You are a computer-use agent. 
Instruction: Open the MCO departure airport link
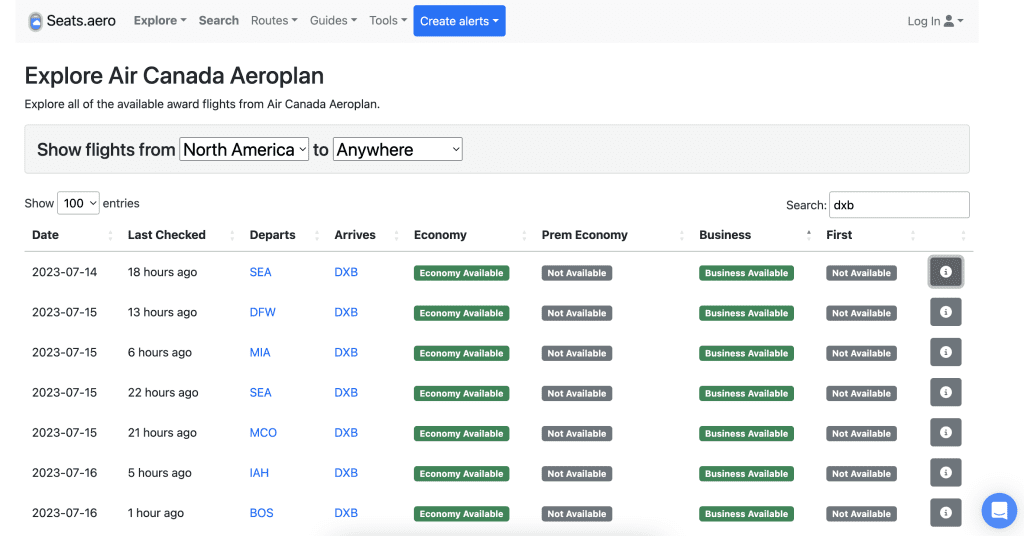[263, 433]
